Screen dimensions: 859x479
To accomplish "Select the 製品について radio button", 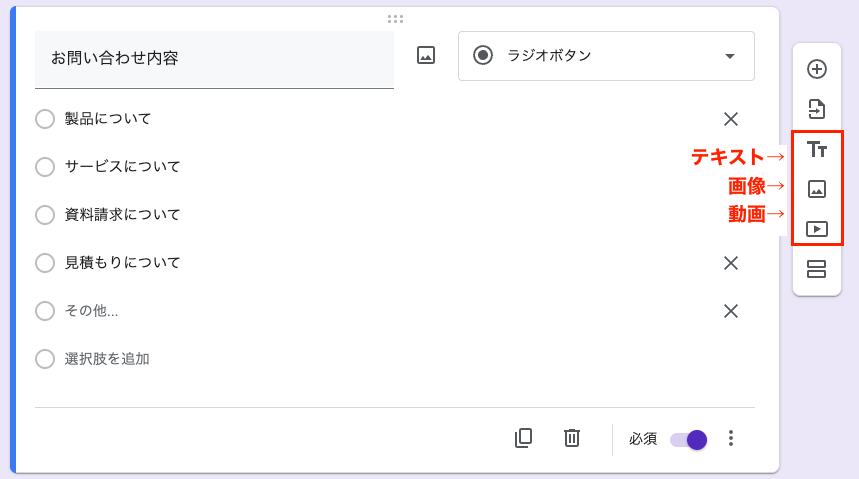I will 45,119.
